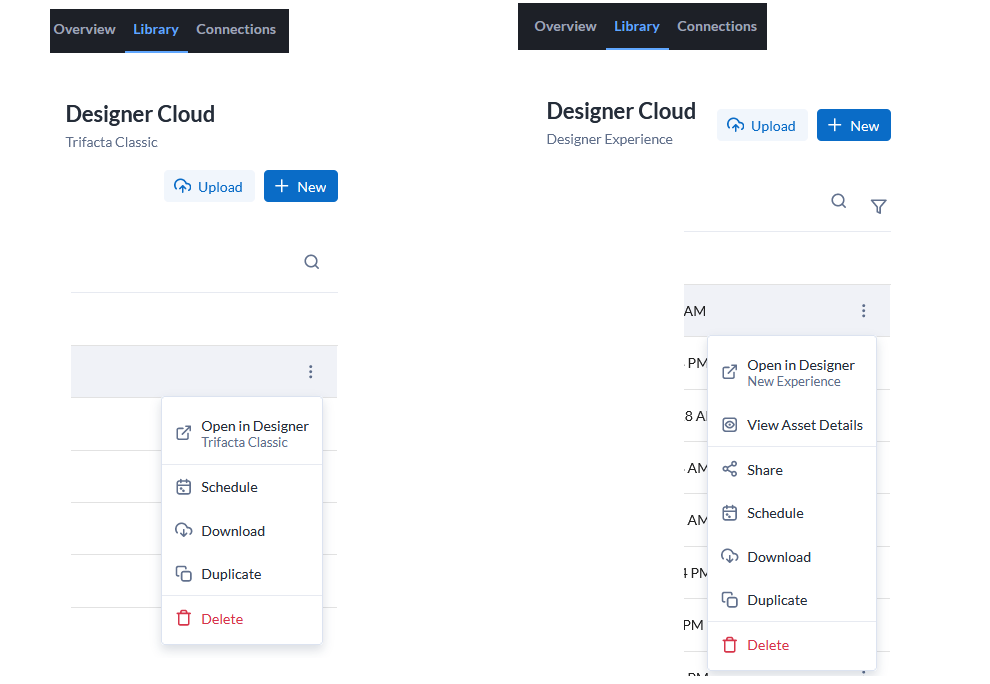The height and width of the screenshot is (684, 990).
Task: Select the Share icon in Designer Experience menu
Action: (728, 469)
